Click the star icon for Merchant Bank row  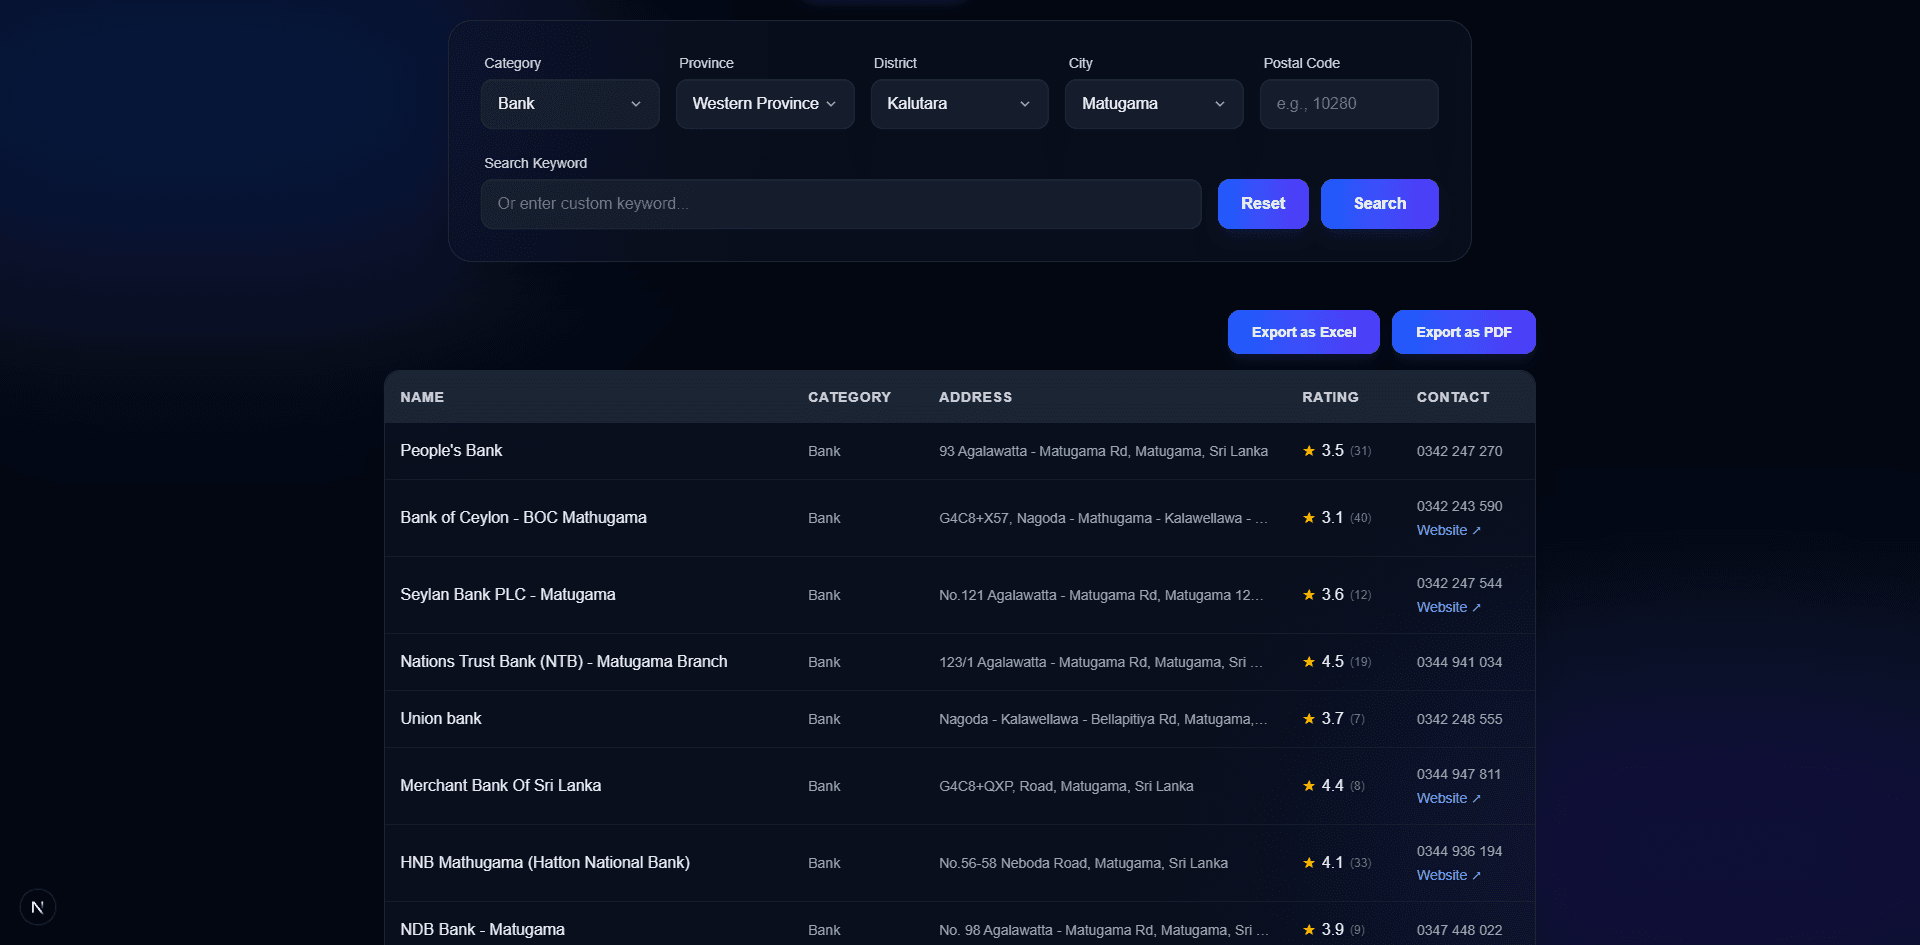click(x=1309, y=786)
